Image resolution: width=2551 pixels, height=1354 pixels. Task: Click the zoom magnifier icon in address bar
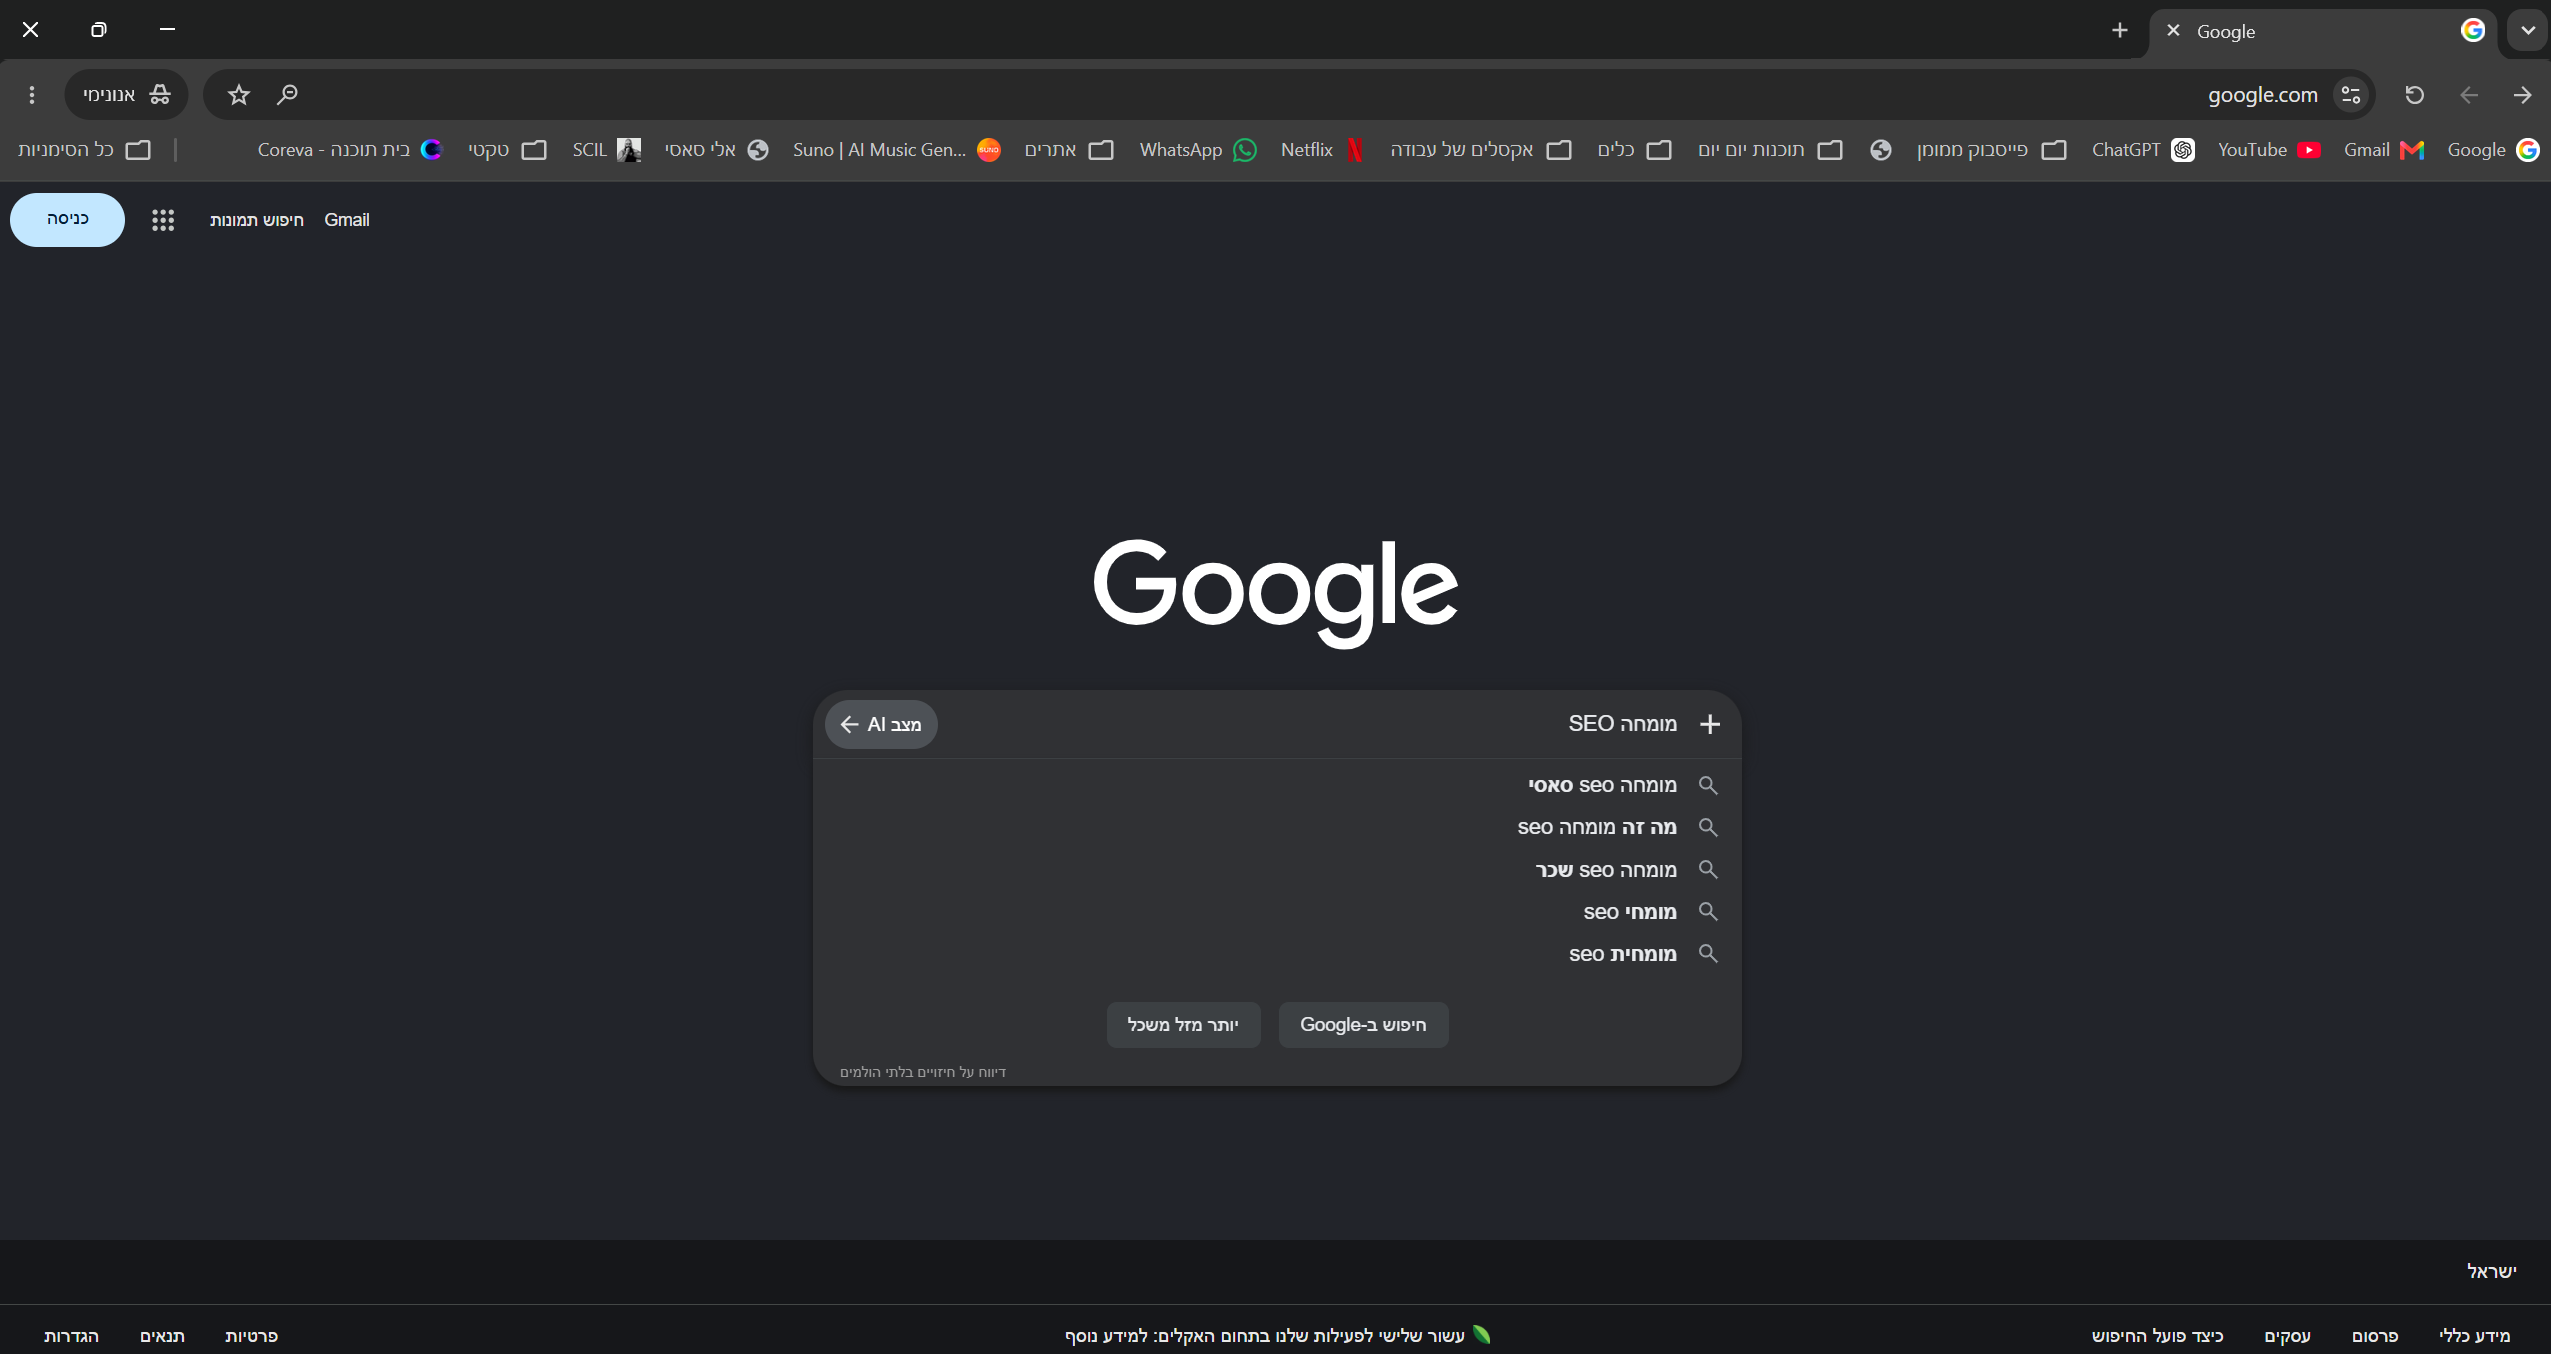coord(287,95)
